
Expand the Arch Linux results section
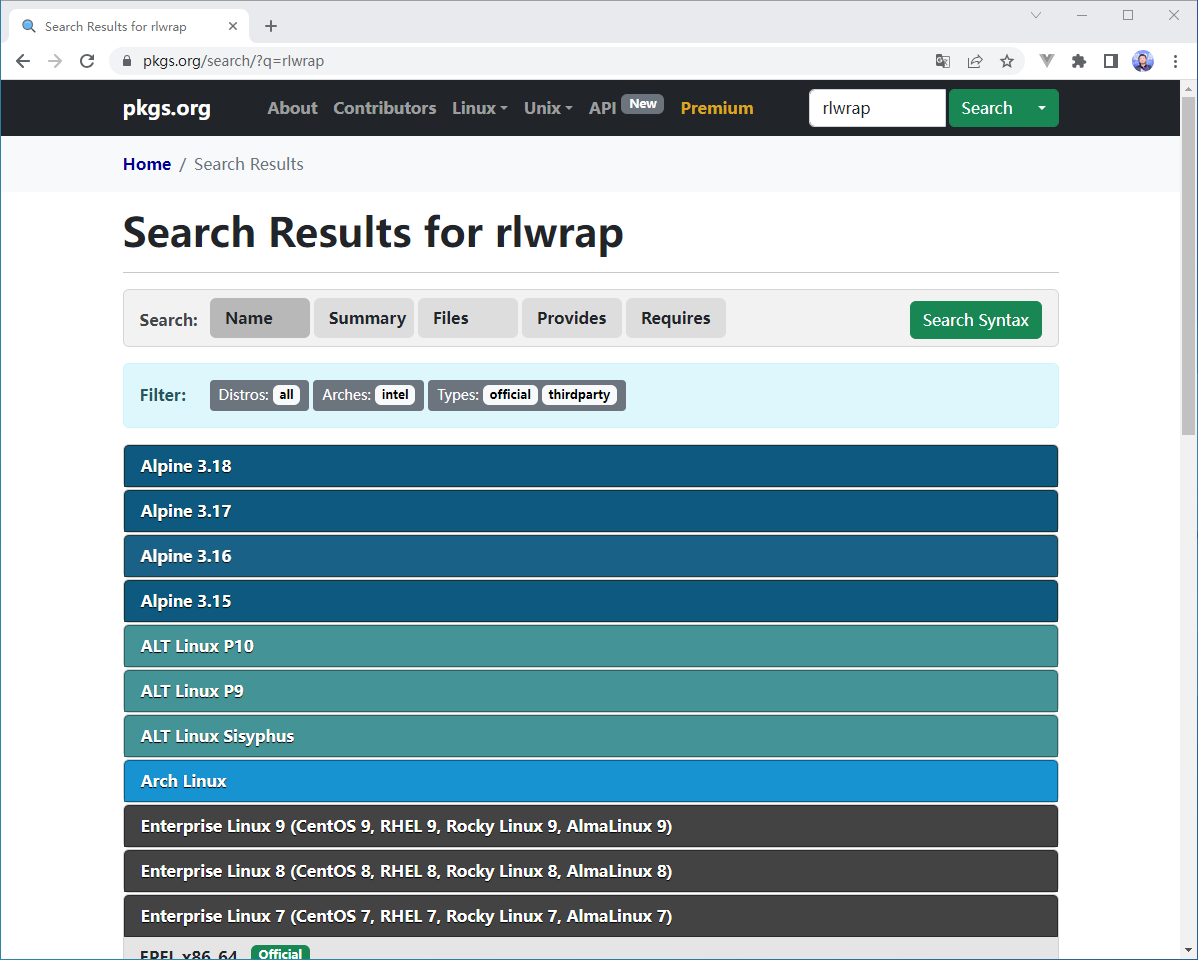[590, 781]
